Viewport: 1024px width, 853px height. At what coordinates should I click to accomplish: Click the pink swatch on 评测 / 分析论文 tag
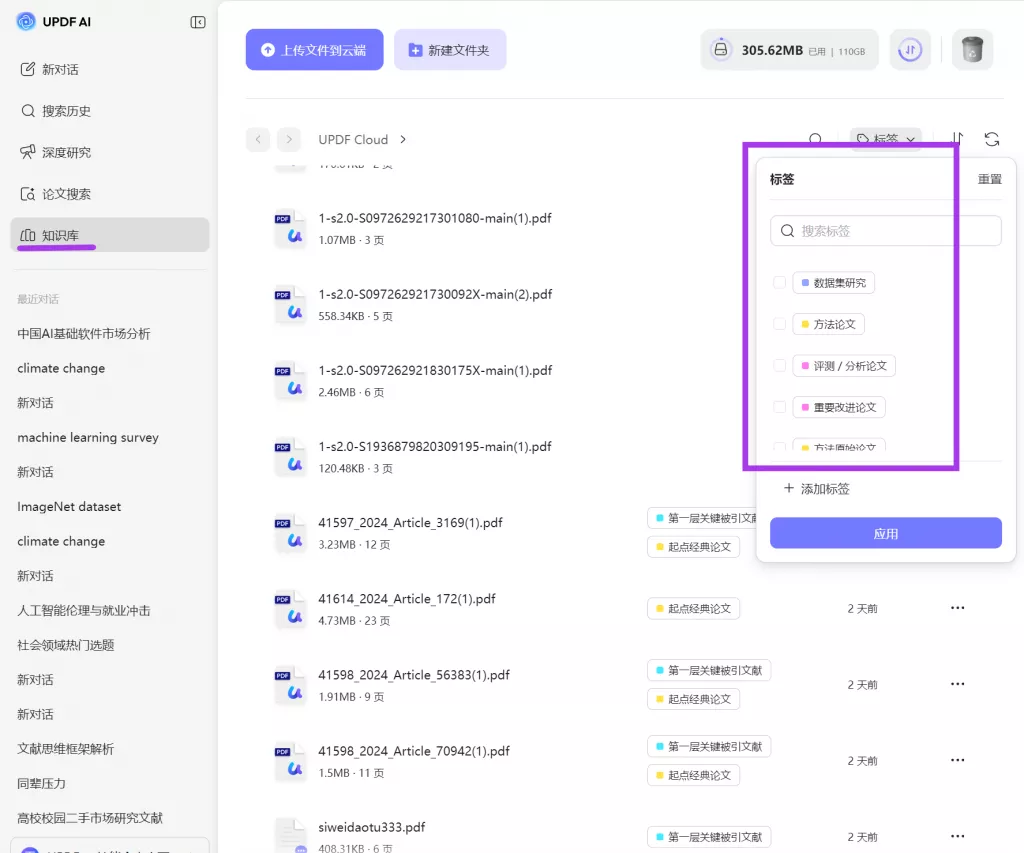805,366
